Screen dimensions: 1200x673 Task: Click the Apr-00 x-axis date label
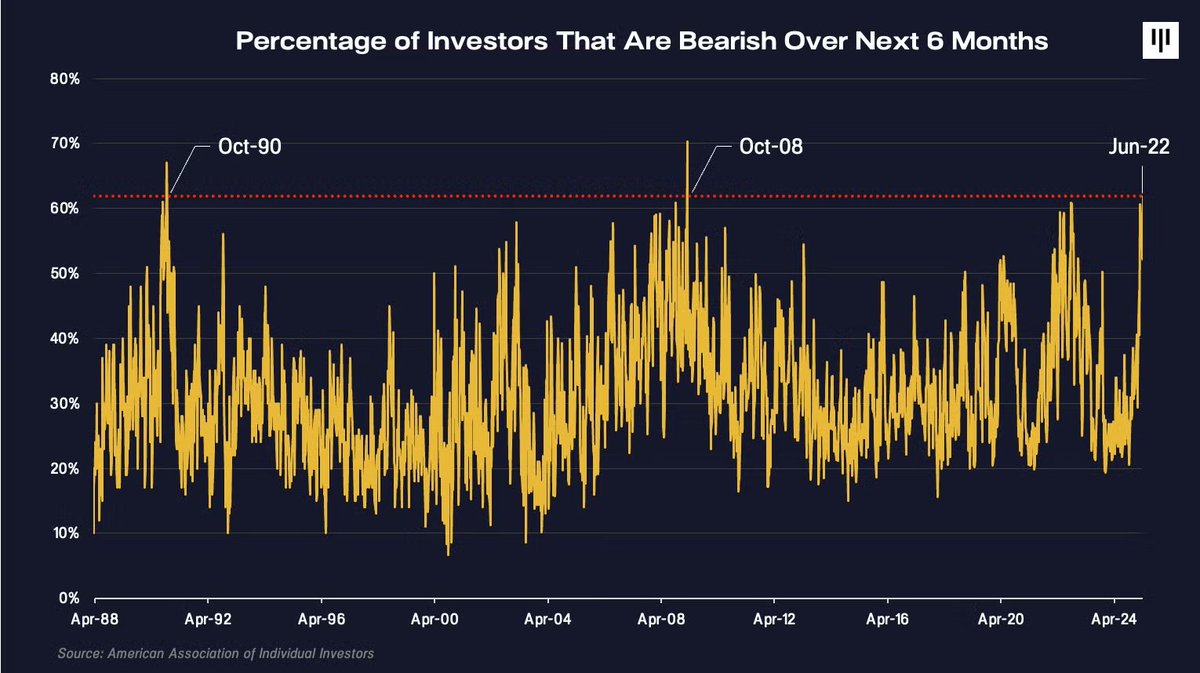point(435,619)
